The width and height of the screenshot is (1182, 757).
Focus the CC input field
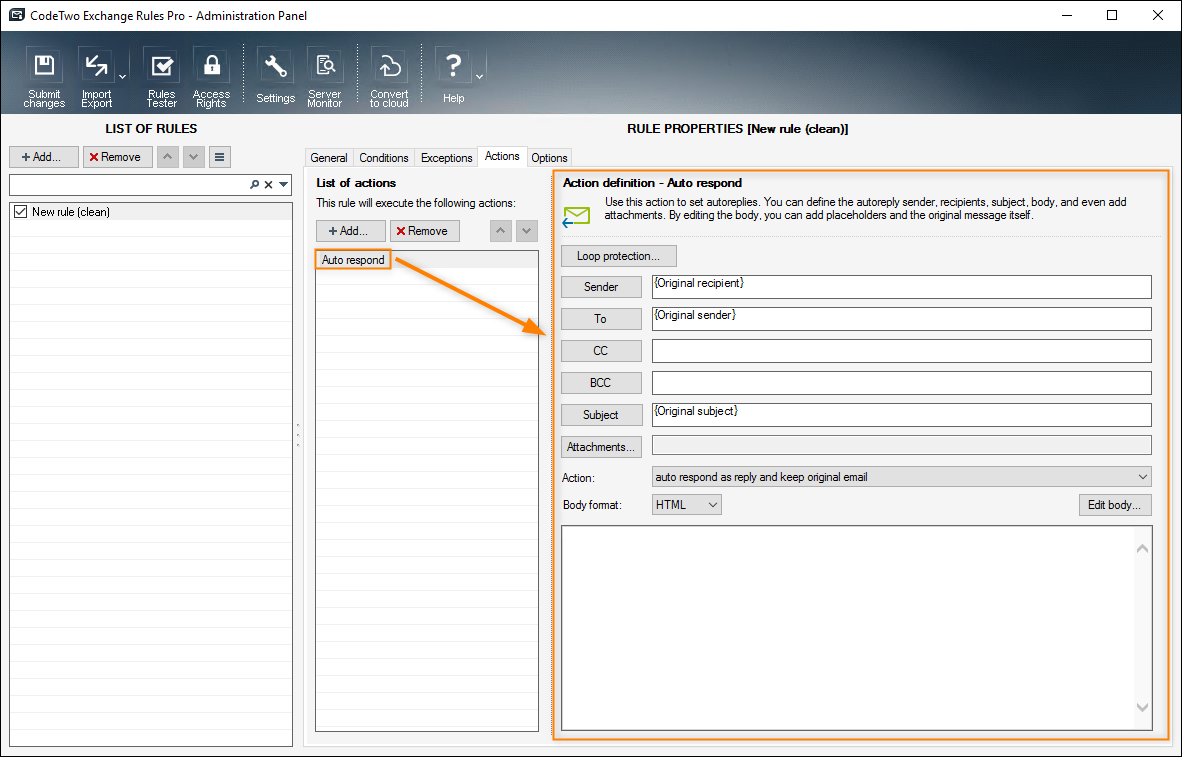tap(902, 351)
